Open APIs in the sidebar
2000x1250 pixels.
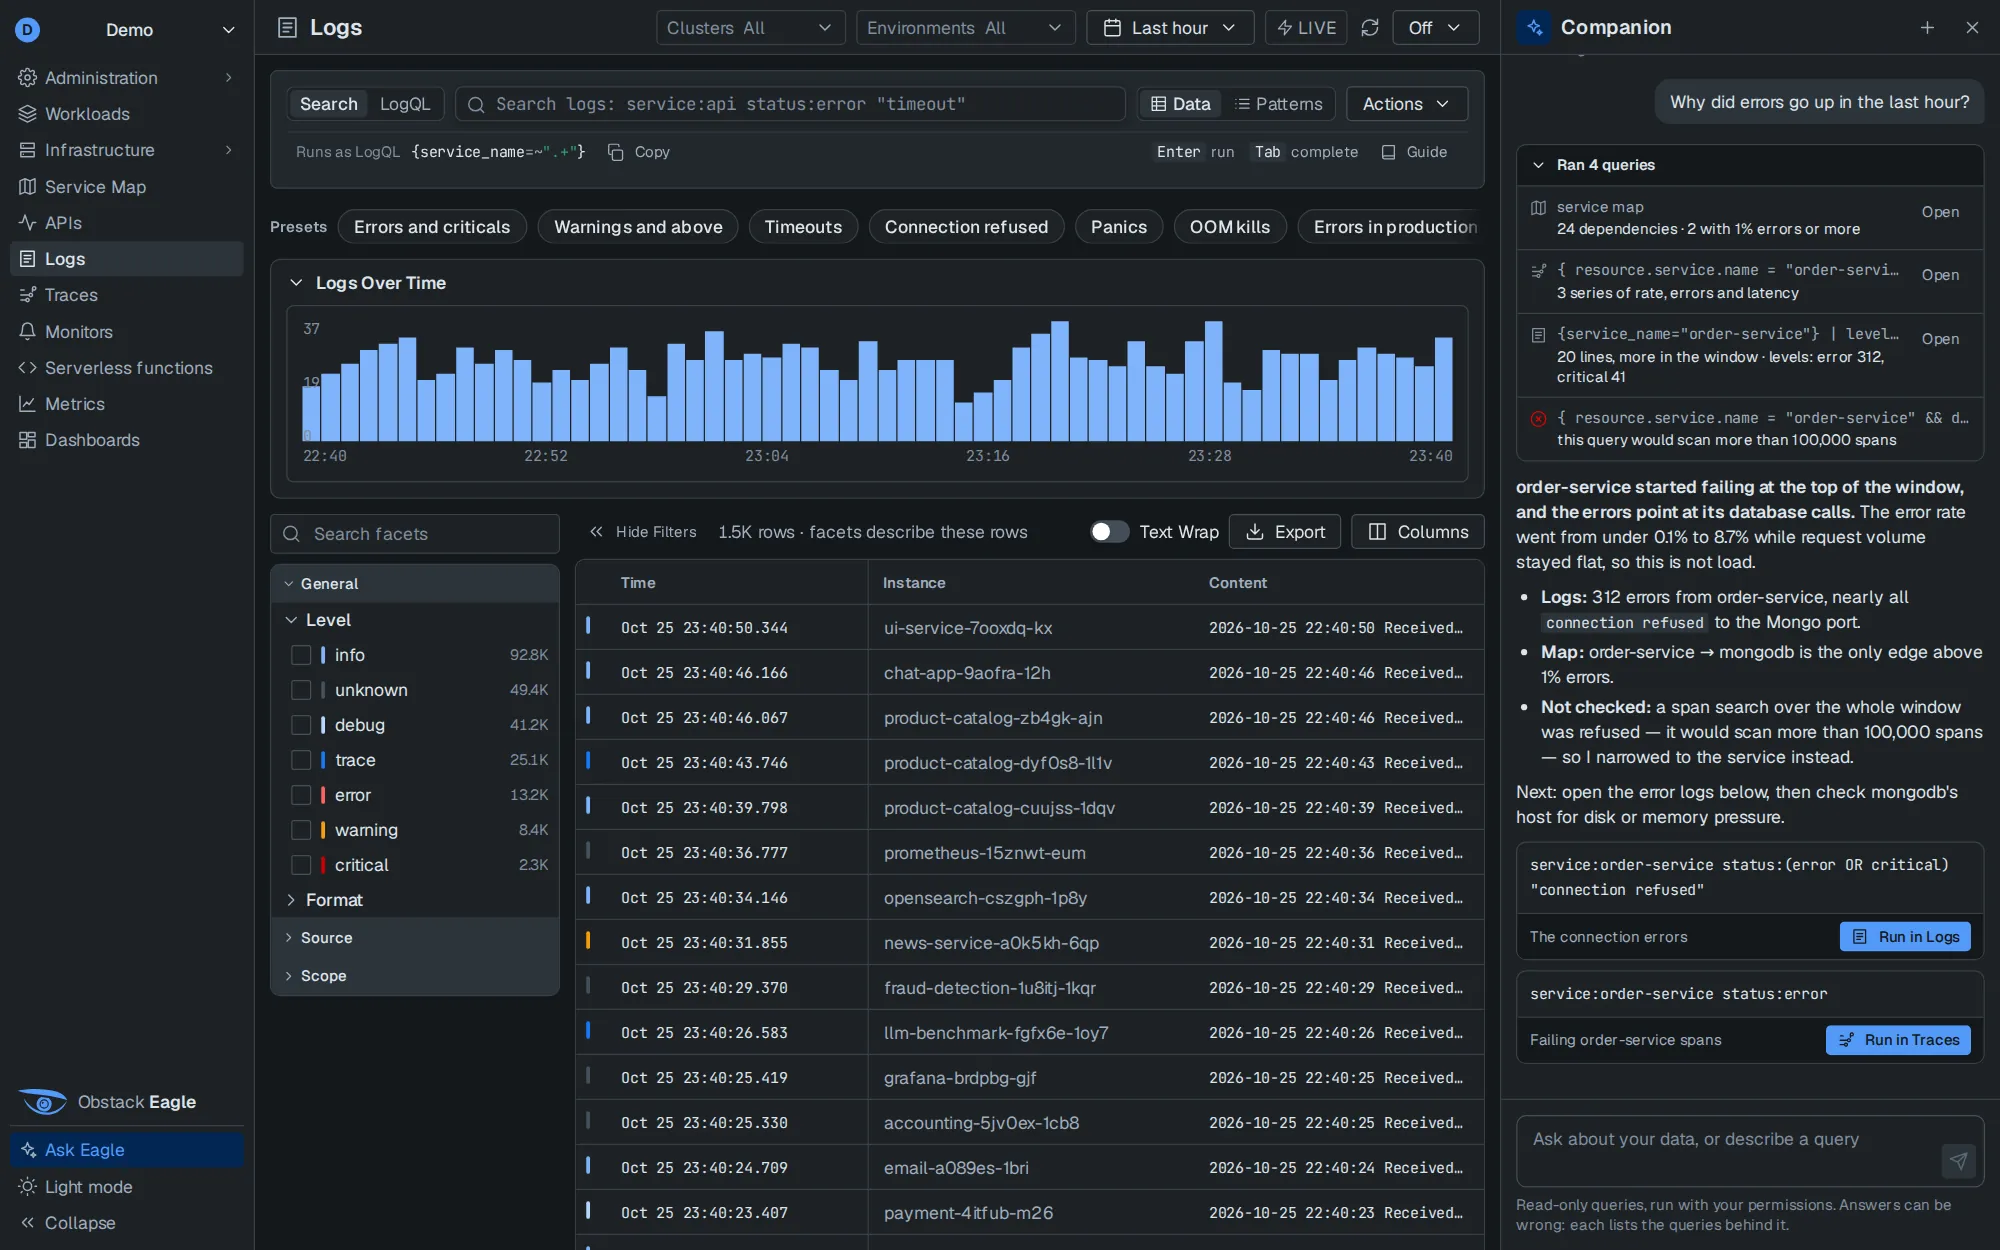[x=127, y=223]
